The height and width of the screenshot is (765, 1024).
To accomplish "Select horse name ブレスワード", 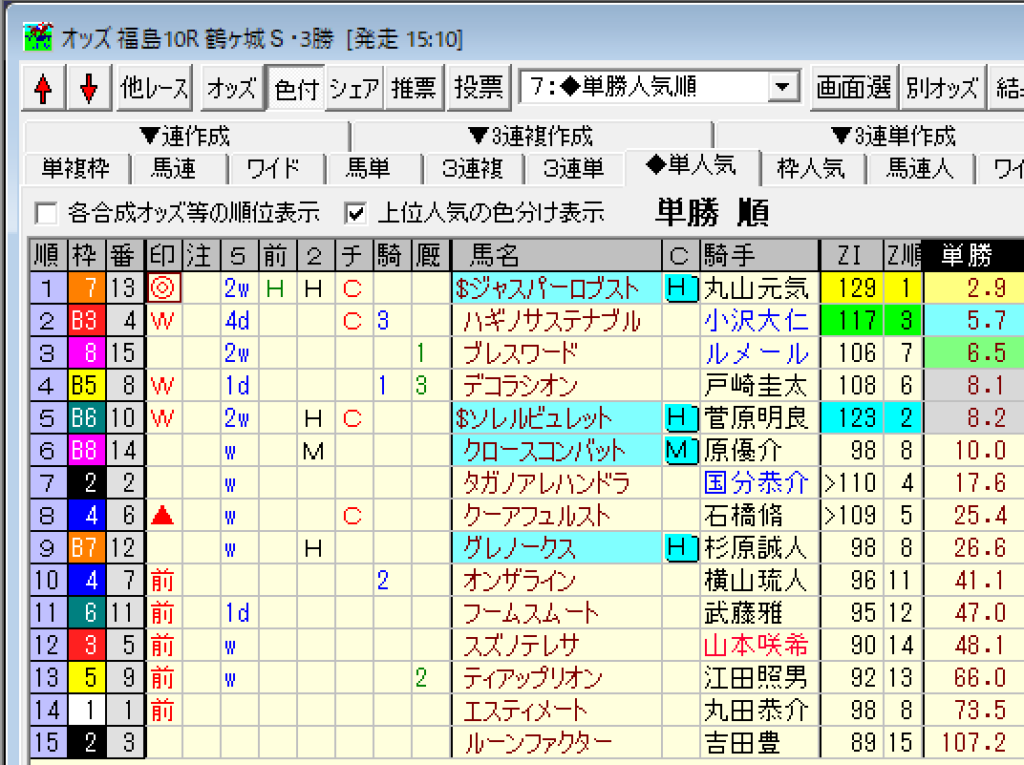I will pos(520,353).
